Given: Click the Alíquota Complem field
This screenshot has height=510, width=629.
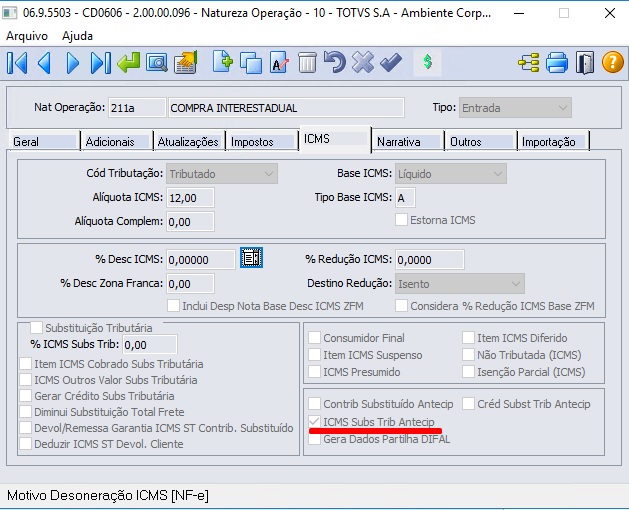Looking at the screenshot, I should (x=190, y=221).
